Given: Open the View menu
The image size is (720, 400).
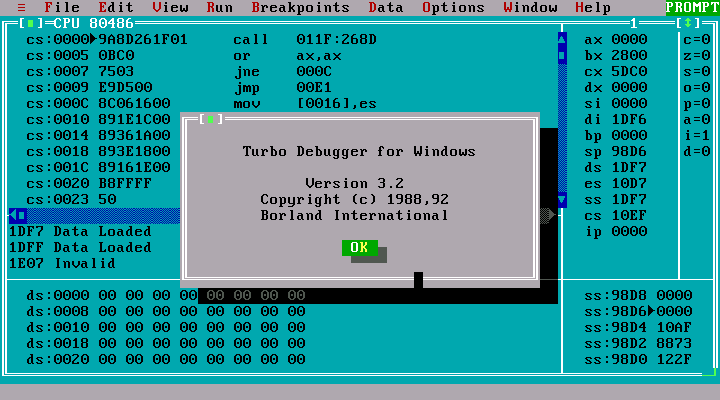Looking at the screenshot, I should tap(170, 7).
